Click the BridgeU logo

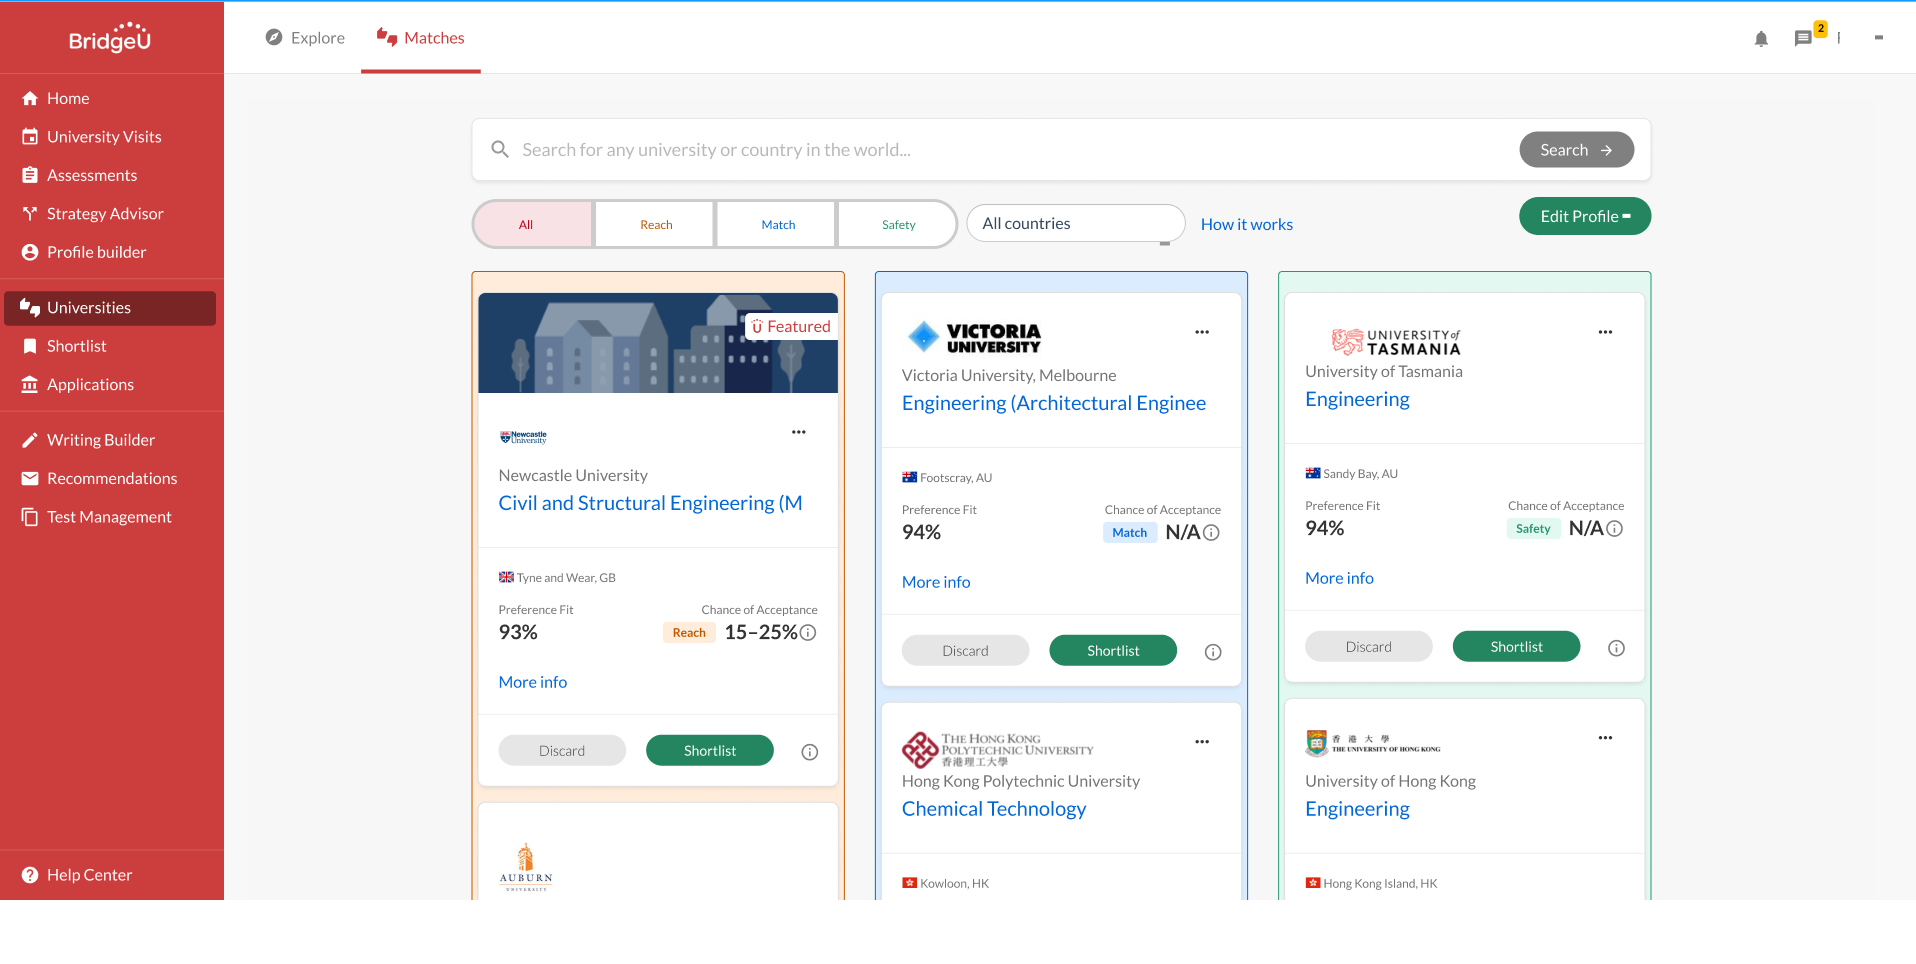click(110, 37)
